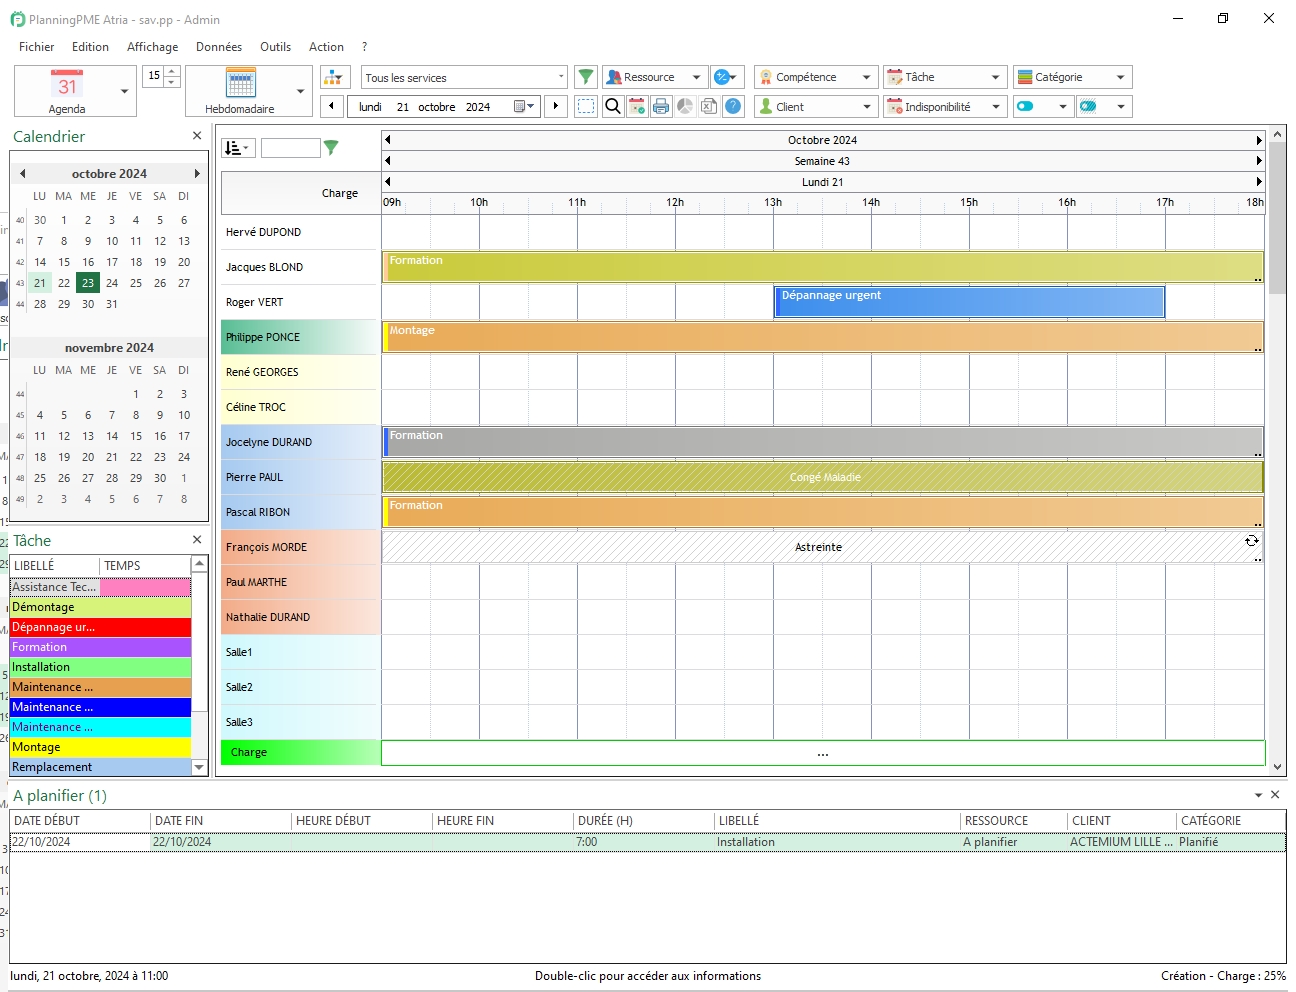Image resolution: width=1296 pixels, height=992 pixels.
Task: Pick the yellow Montage task swatch
Action: [100, 747]
